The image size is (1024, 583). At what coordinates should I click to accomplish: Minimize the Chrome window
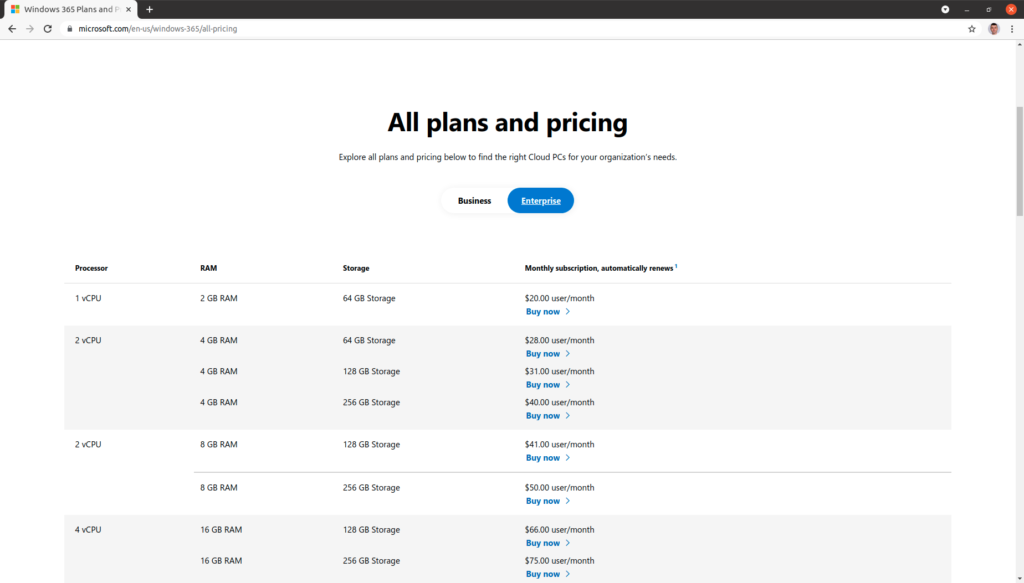point(967,9)
